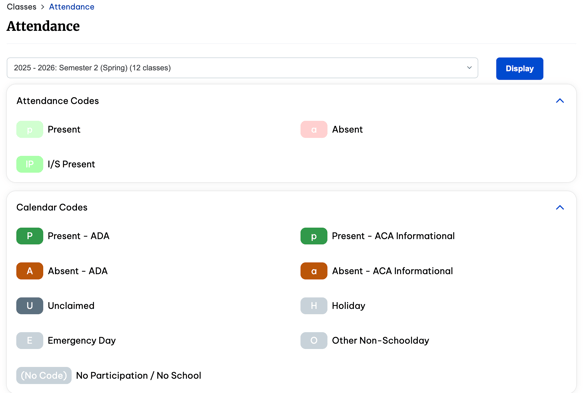Image resolution: width=583 pixels, height=393 pixels.
Task: Click the light green Present 'p' attendance badge
Action: click(29, 129)
